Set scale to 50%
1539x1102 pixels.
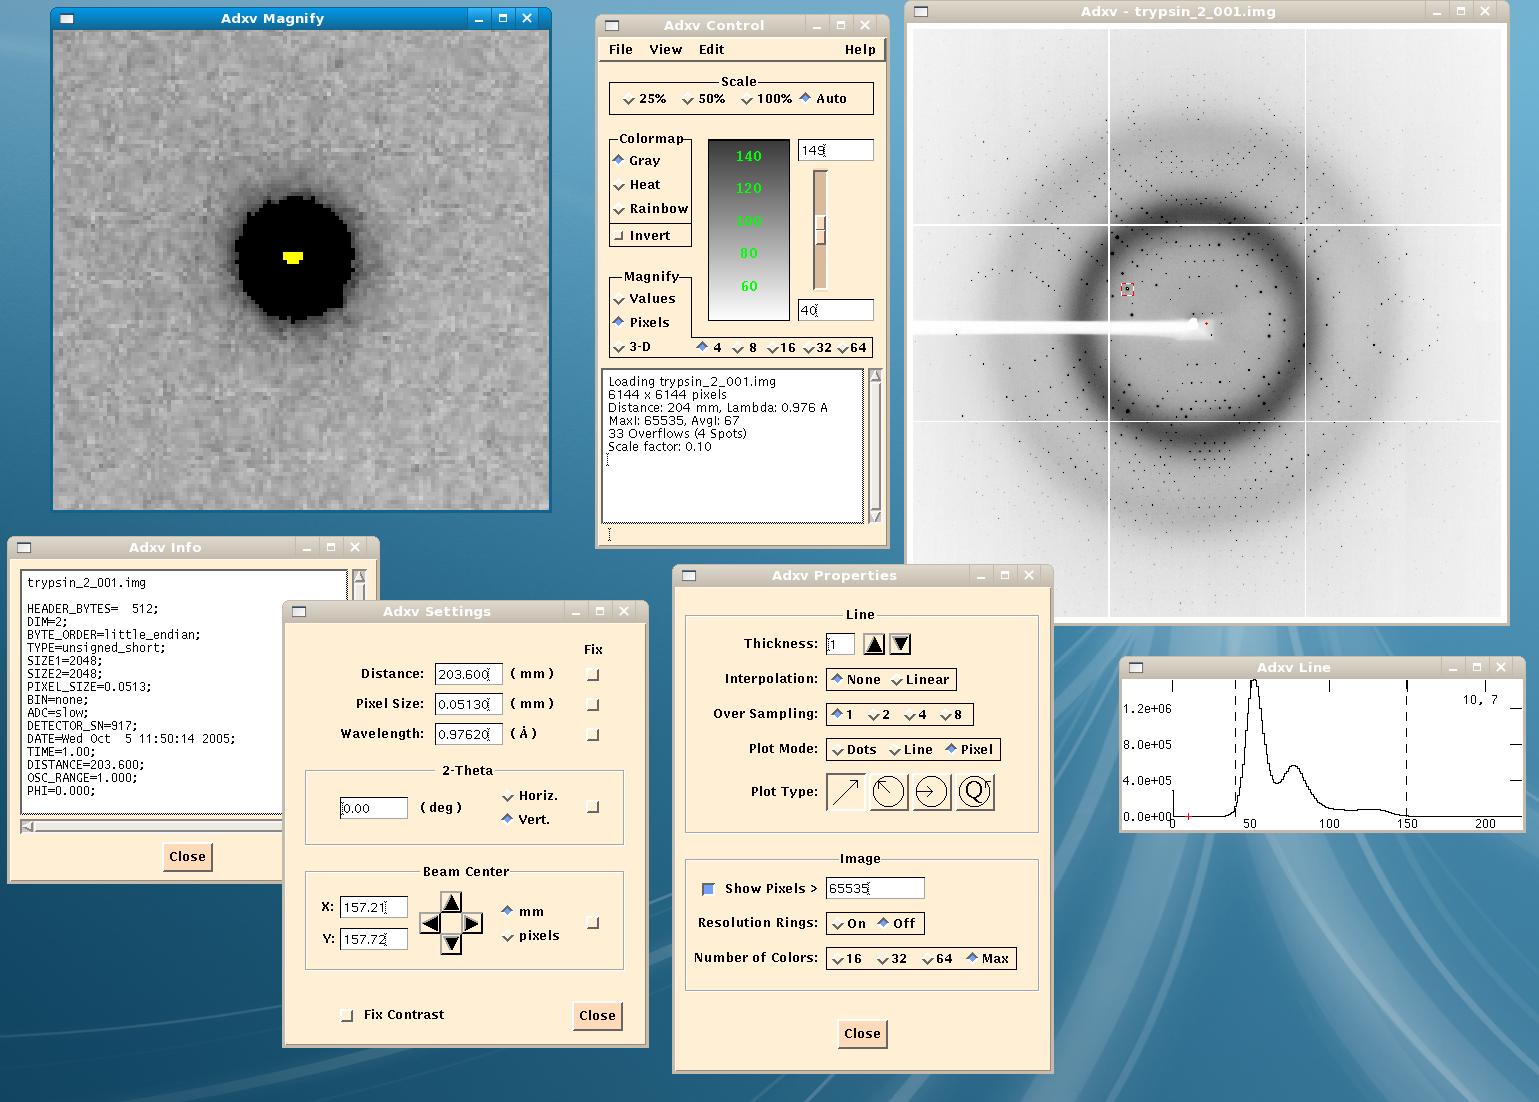[x=703, y=99]
